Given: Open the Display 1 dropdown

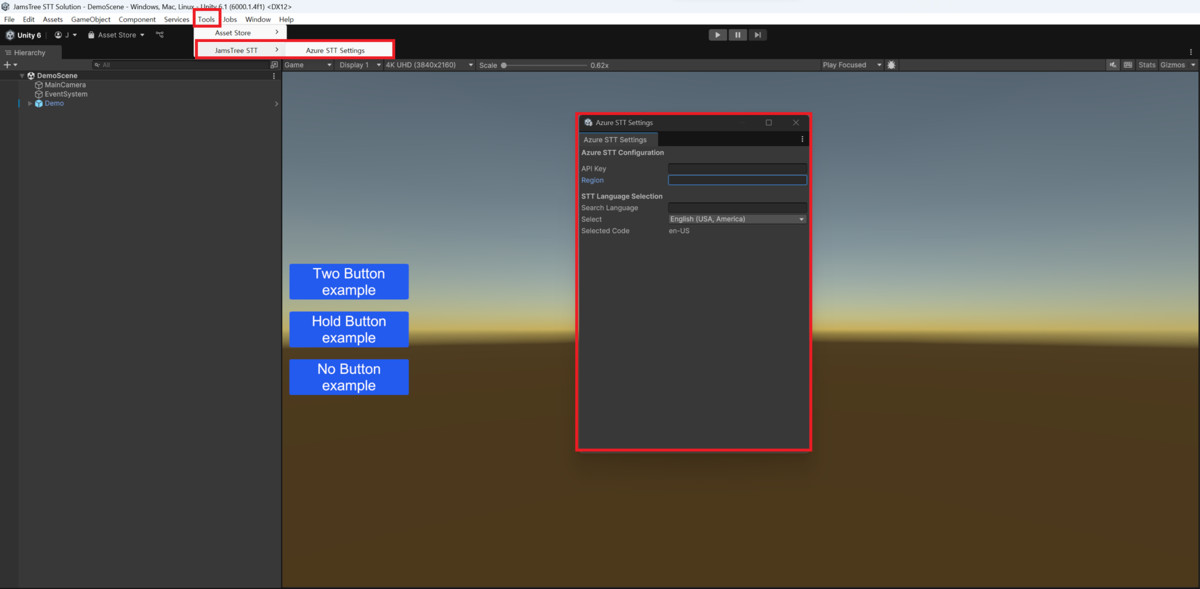Looking at the screenshot, I should [x=360, y=65].
